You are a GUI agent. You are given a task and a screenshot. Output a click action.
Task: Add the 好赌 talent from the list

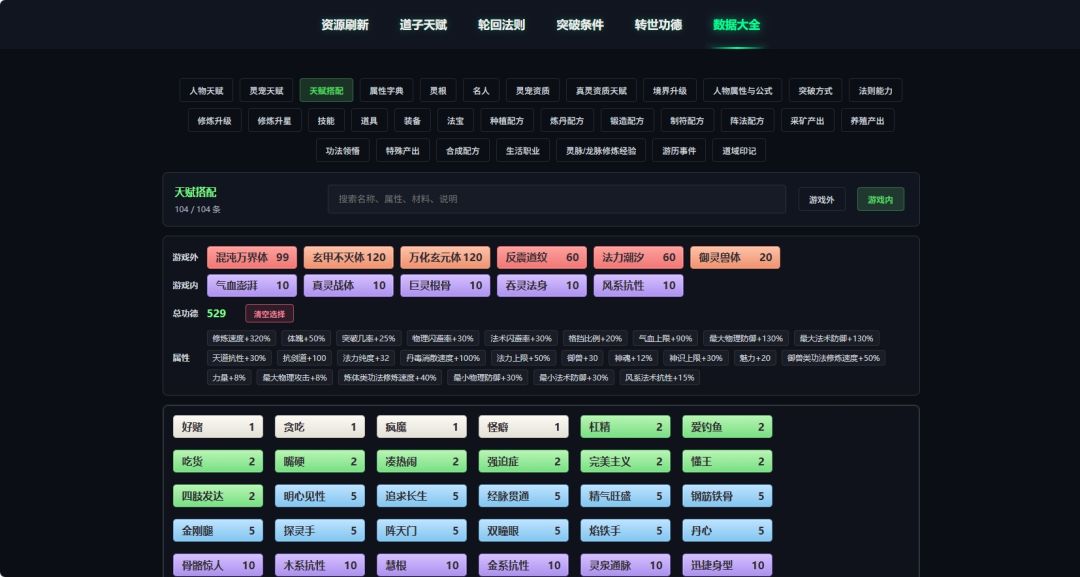point(218,427)
